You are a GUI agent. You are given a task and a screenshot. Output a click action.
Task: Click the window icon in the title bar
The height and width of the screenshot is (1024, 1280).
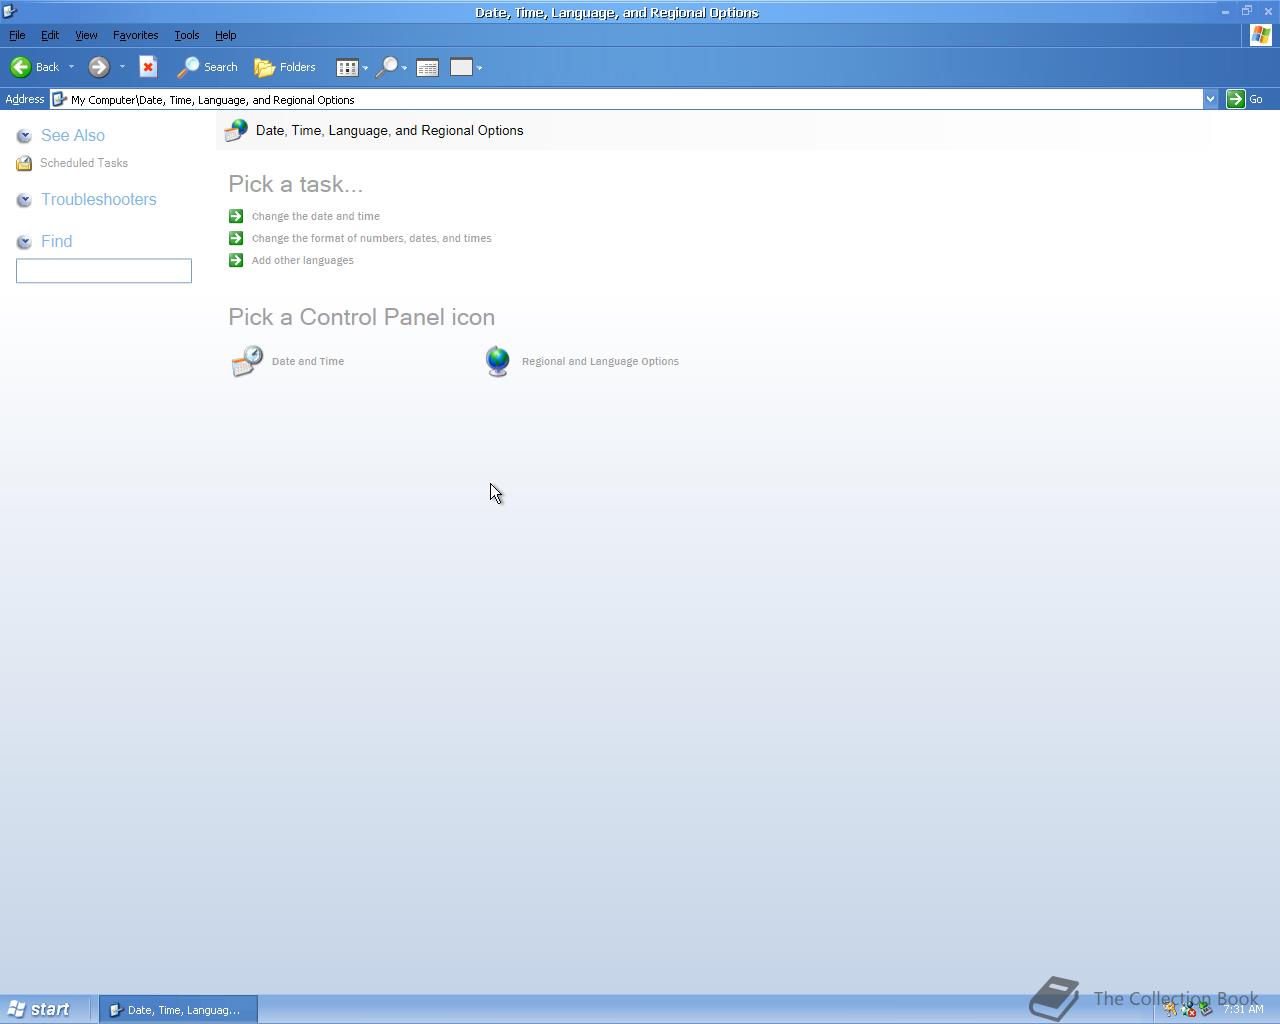coord(10,12)
